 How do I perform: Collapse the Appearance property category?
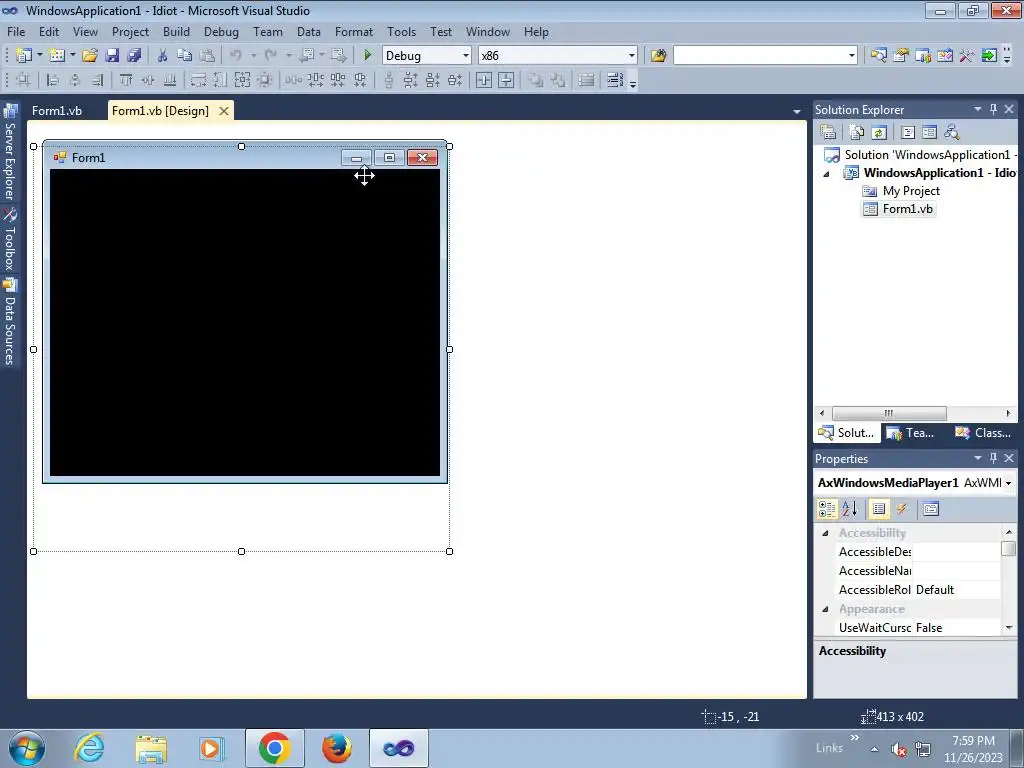coord(825,609)
